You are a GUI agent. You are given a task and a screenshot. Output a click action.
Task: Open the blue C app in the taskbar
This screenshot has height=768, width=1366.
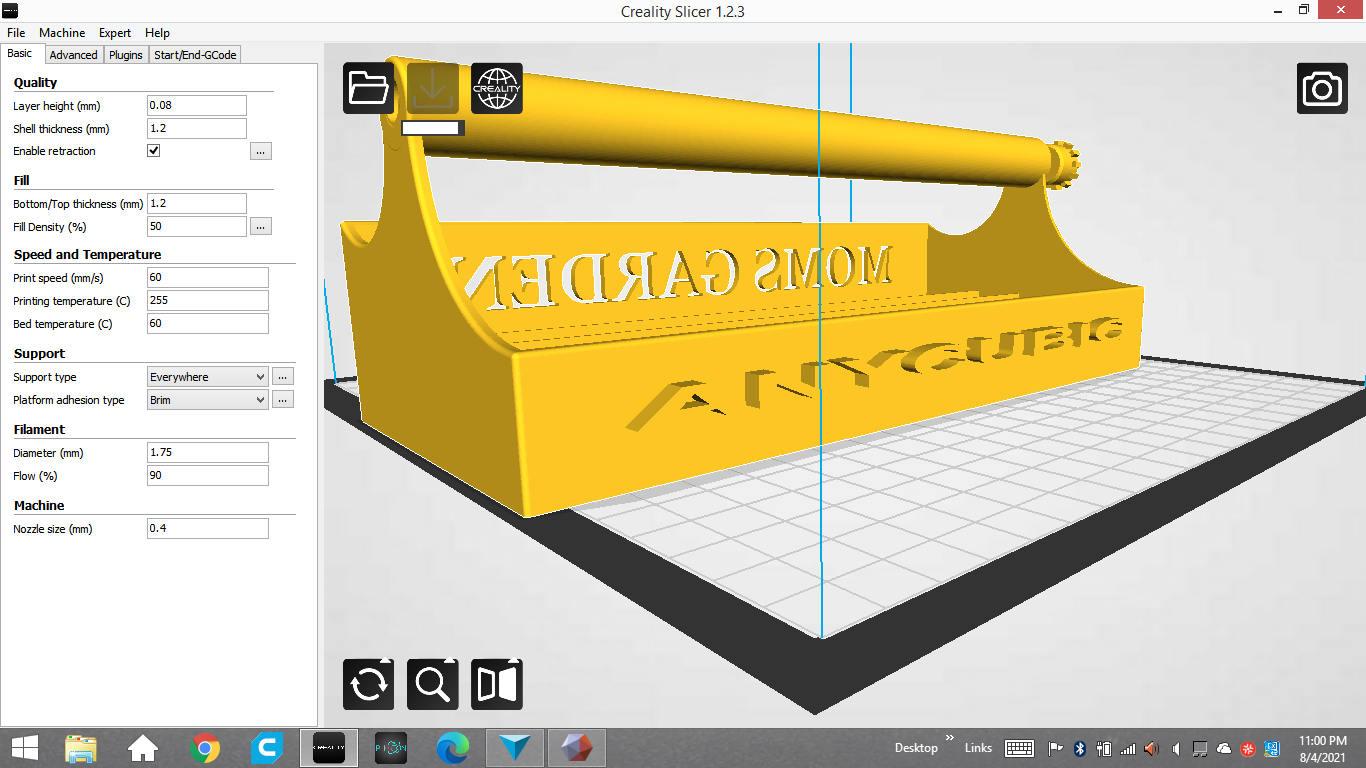(x=267, y=748)
